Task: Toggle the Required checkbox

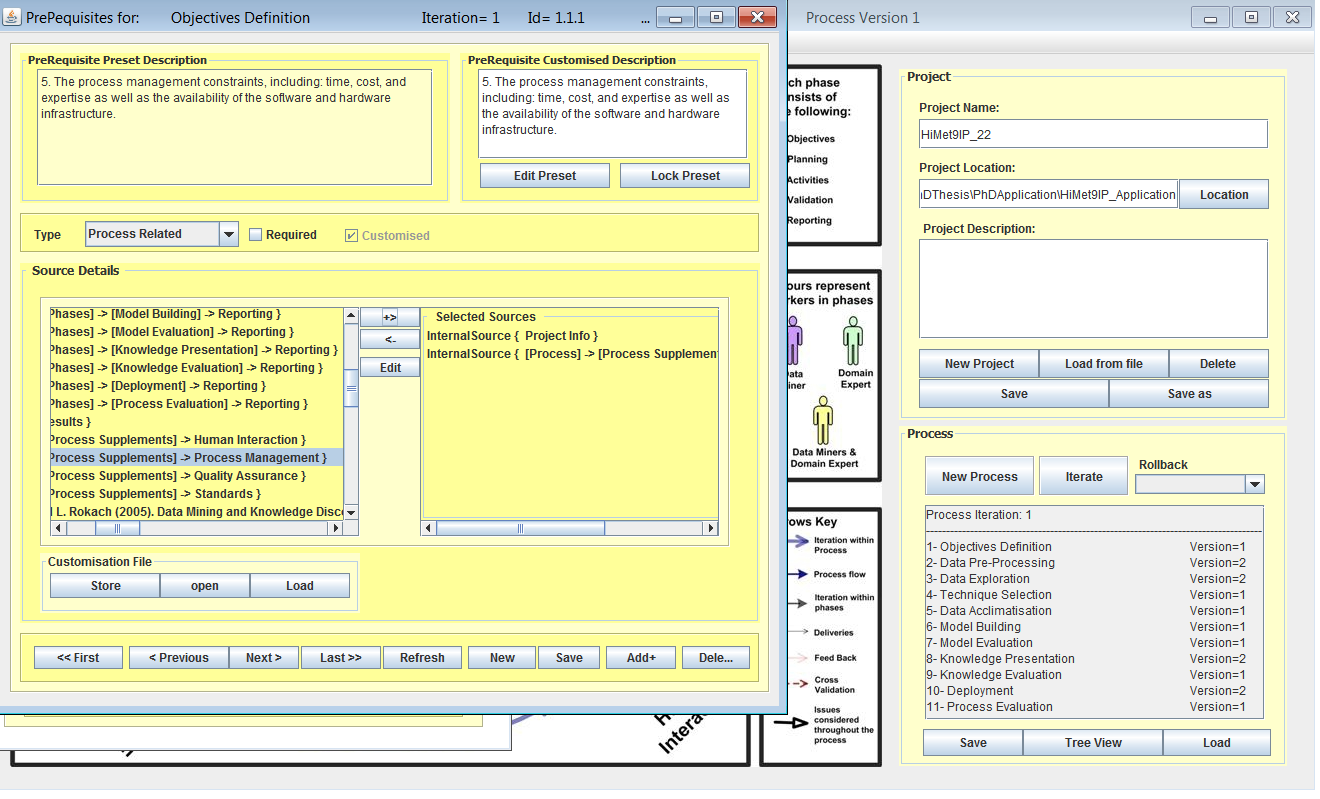Action: pos(256,235)
